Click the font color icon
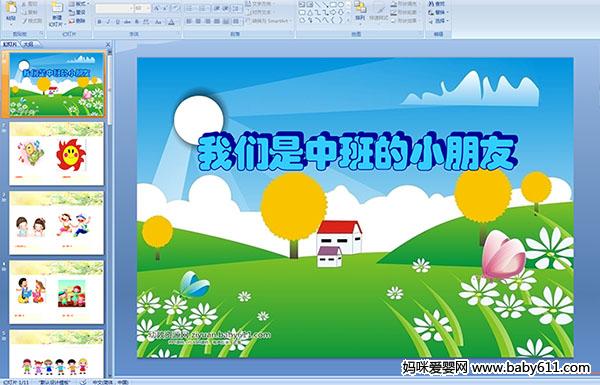The width and height of the screenshot is (600, 385). tap(171, 22)
